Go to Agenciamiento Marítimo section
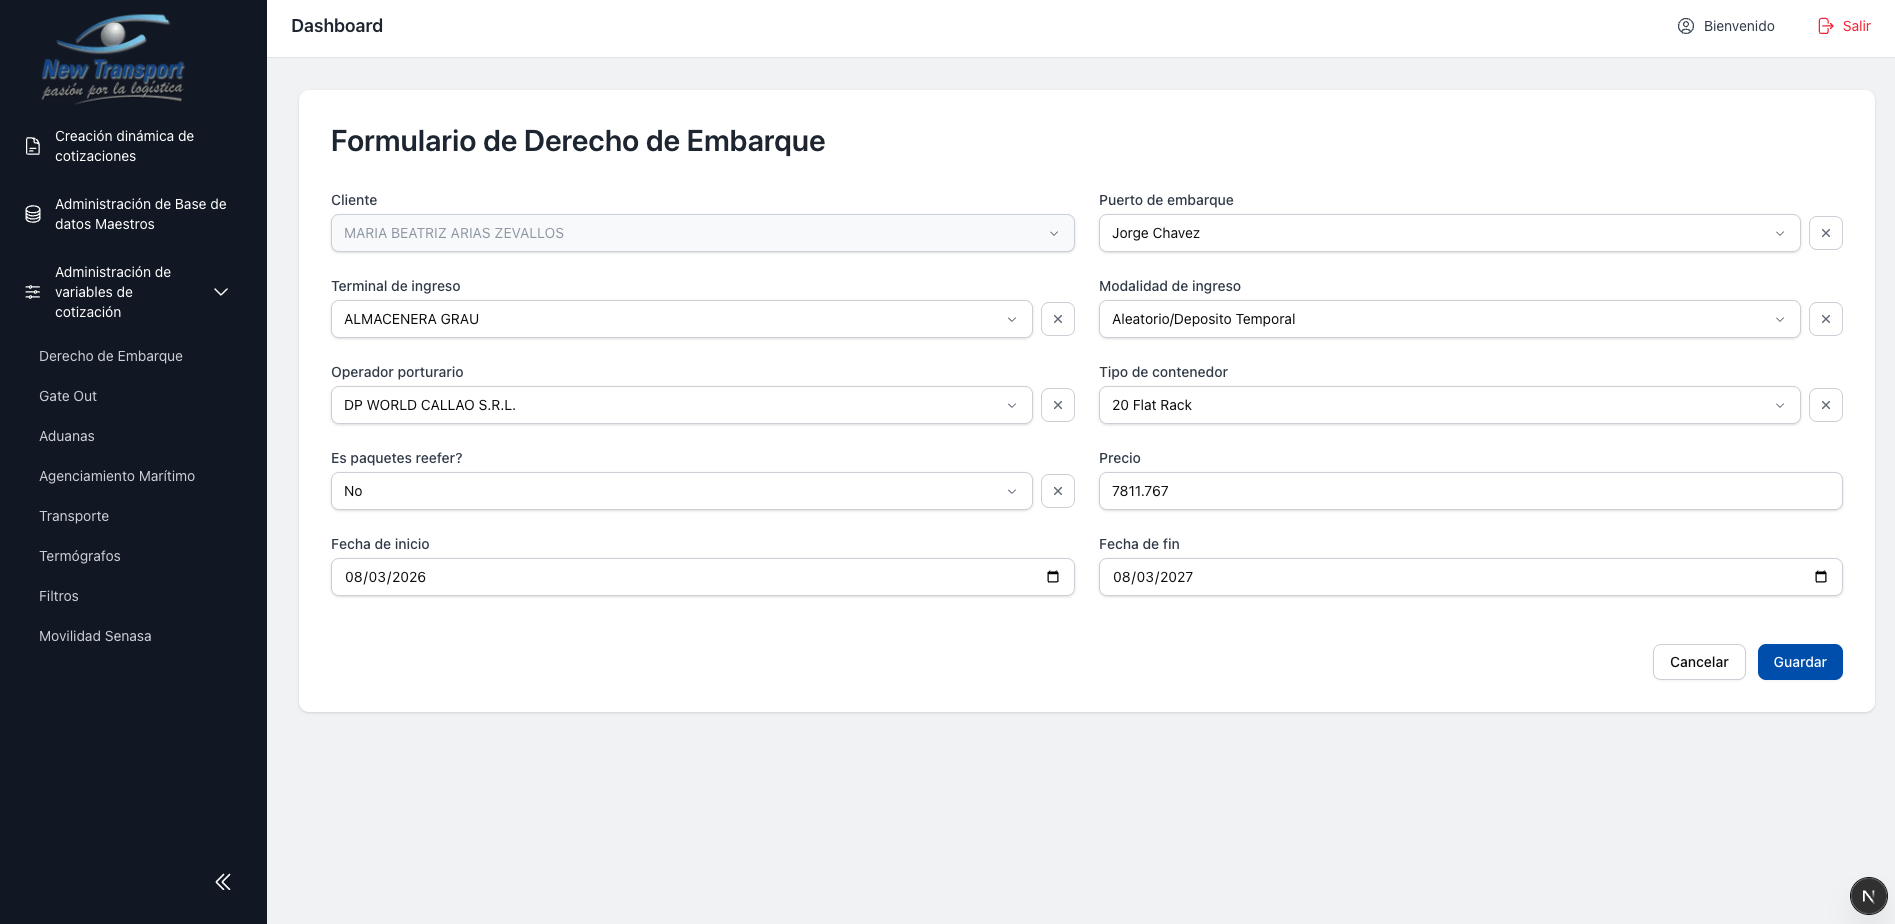 (117, 476)
